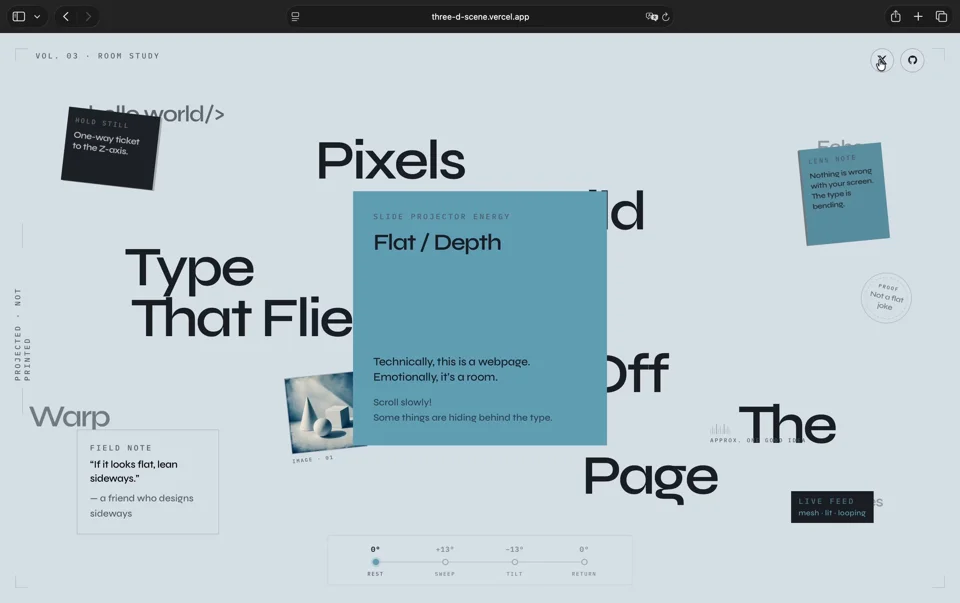Open the GitHub icon link
960x603 pixels.
[912, 60]
